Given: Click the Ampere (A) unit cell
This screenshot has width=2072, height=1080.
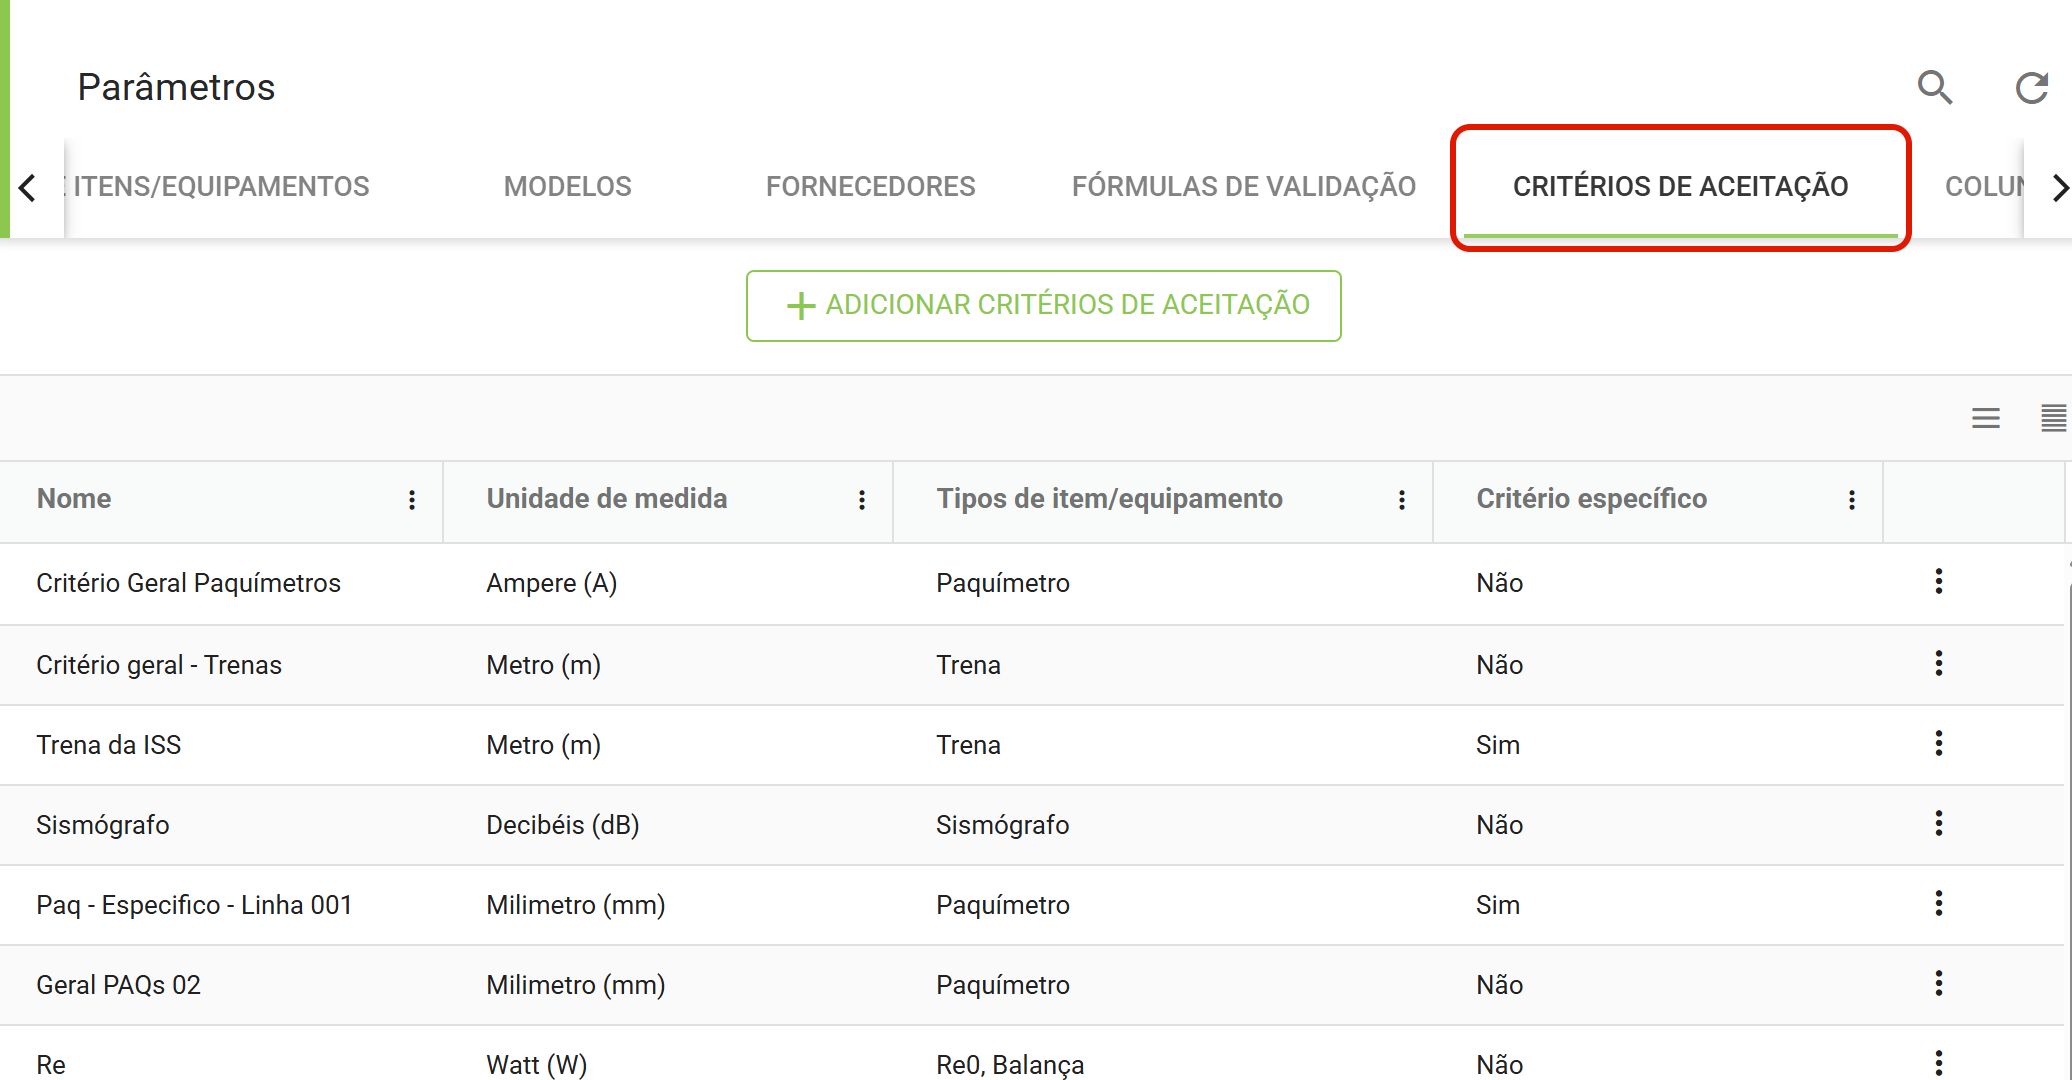Looking at the screenshot, I should coord(551,583).
